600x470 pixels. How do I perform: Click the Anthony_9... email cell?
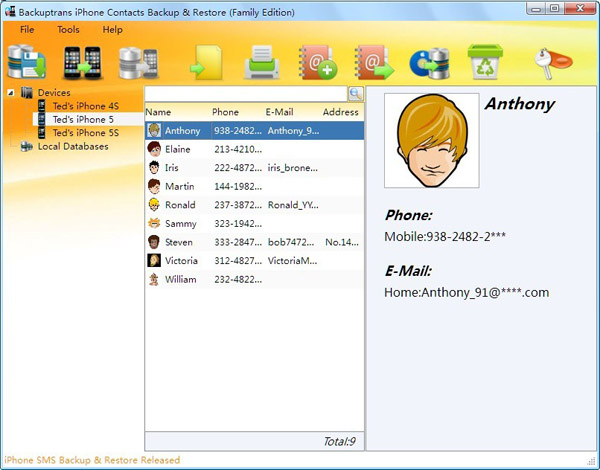coord(293,131)
